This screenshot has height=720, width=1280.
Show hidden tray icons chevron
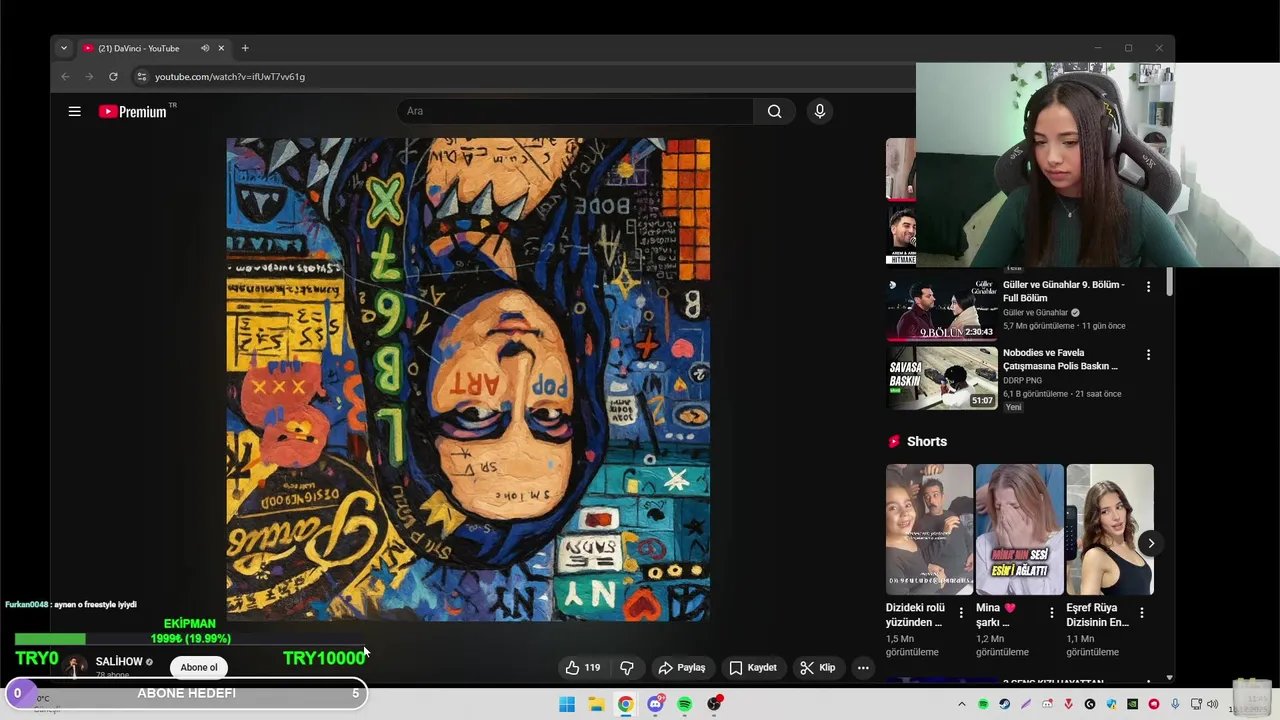[962, 704]
